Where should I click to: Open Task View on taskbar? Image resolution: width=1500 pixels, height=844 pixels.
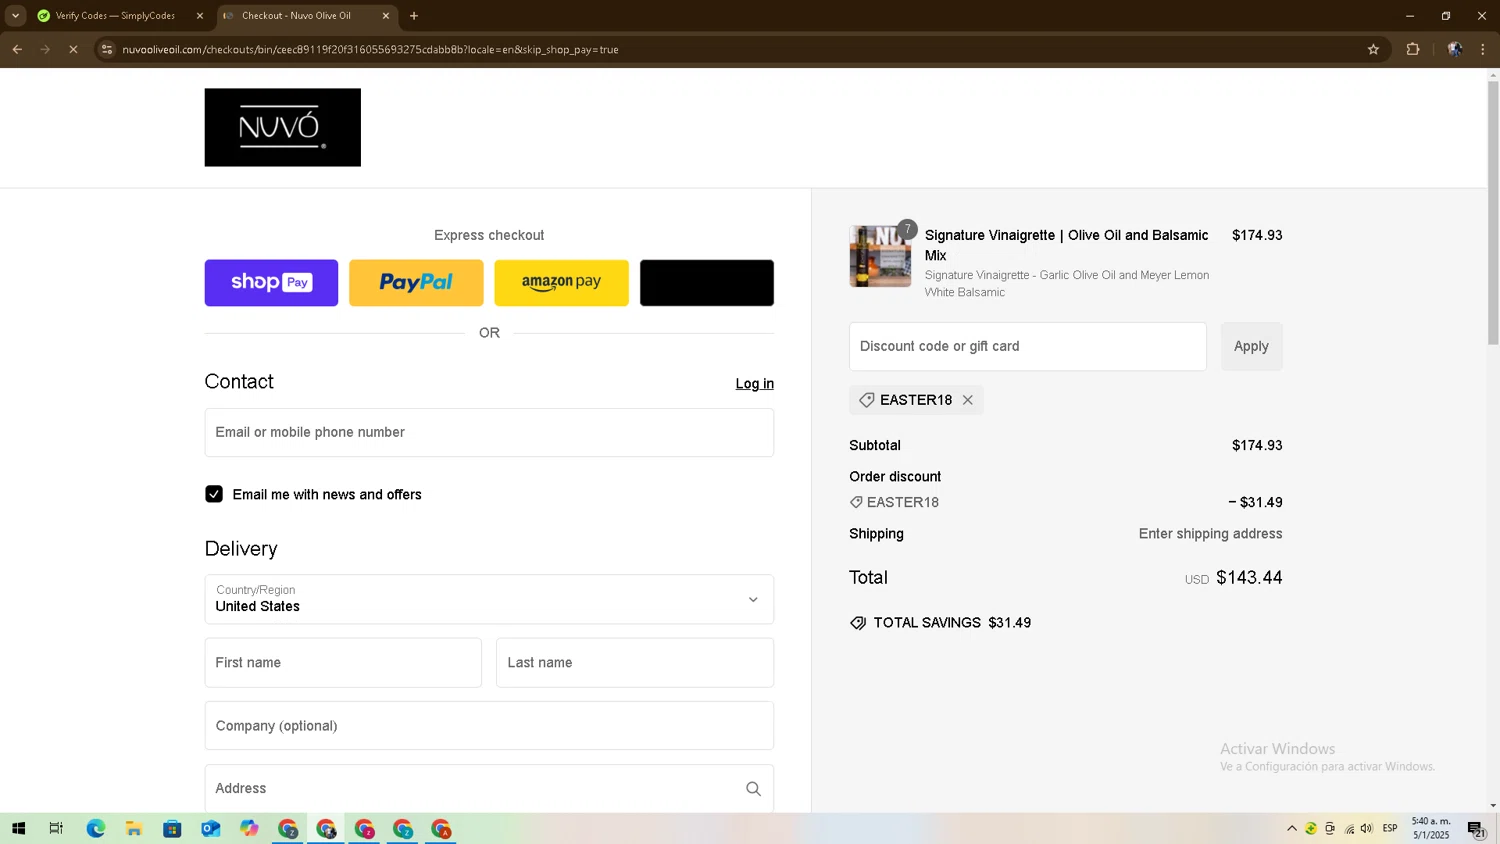56,828
